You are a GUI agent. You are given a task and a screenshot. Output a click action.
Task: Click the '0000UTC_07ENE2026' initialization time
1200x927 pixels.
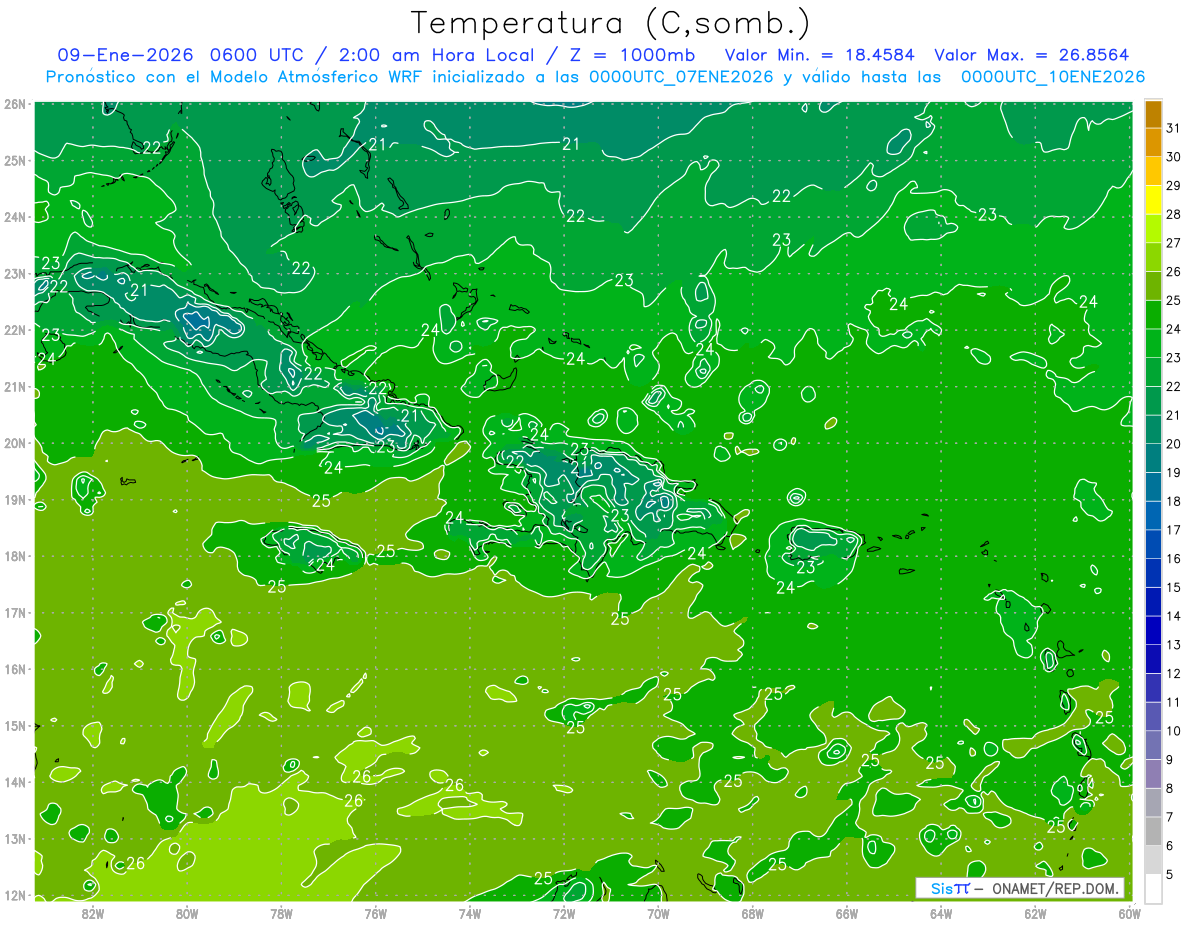click(681, 77)
